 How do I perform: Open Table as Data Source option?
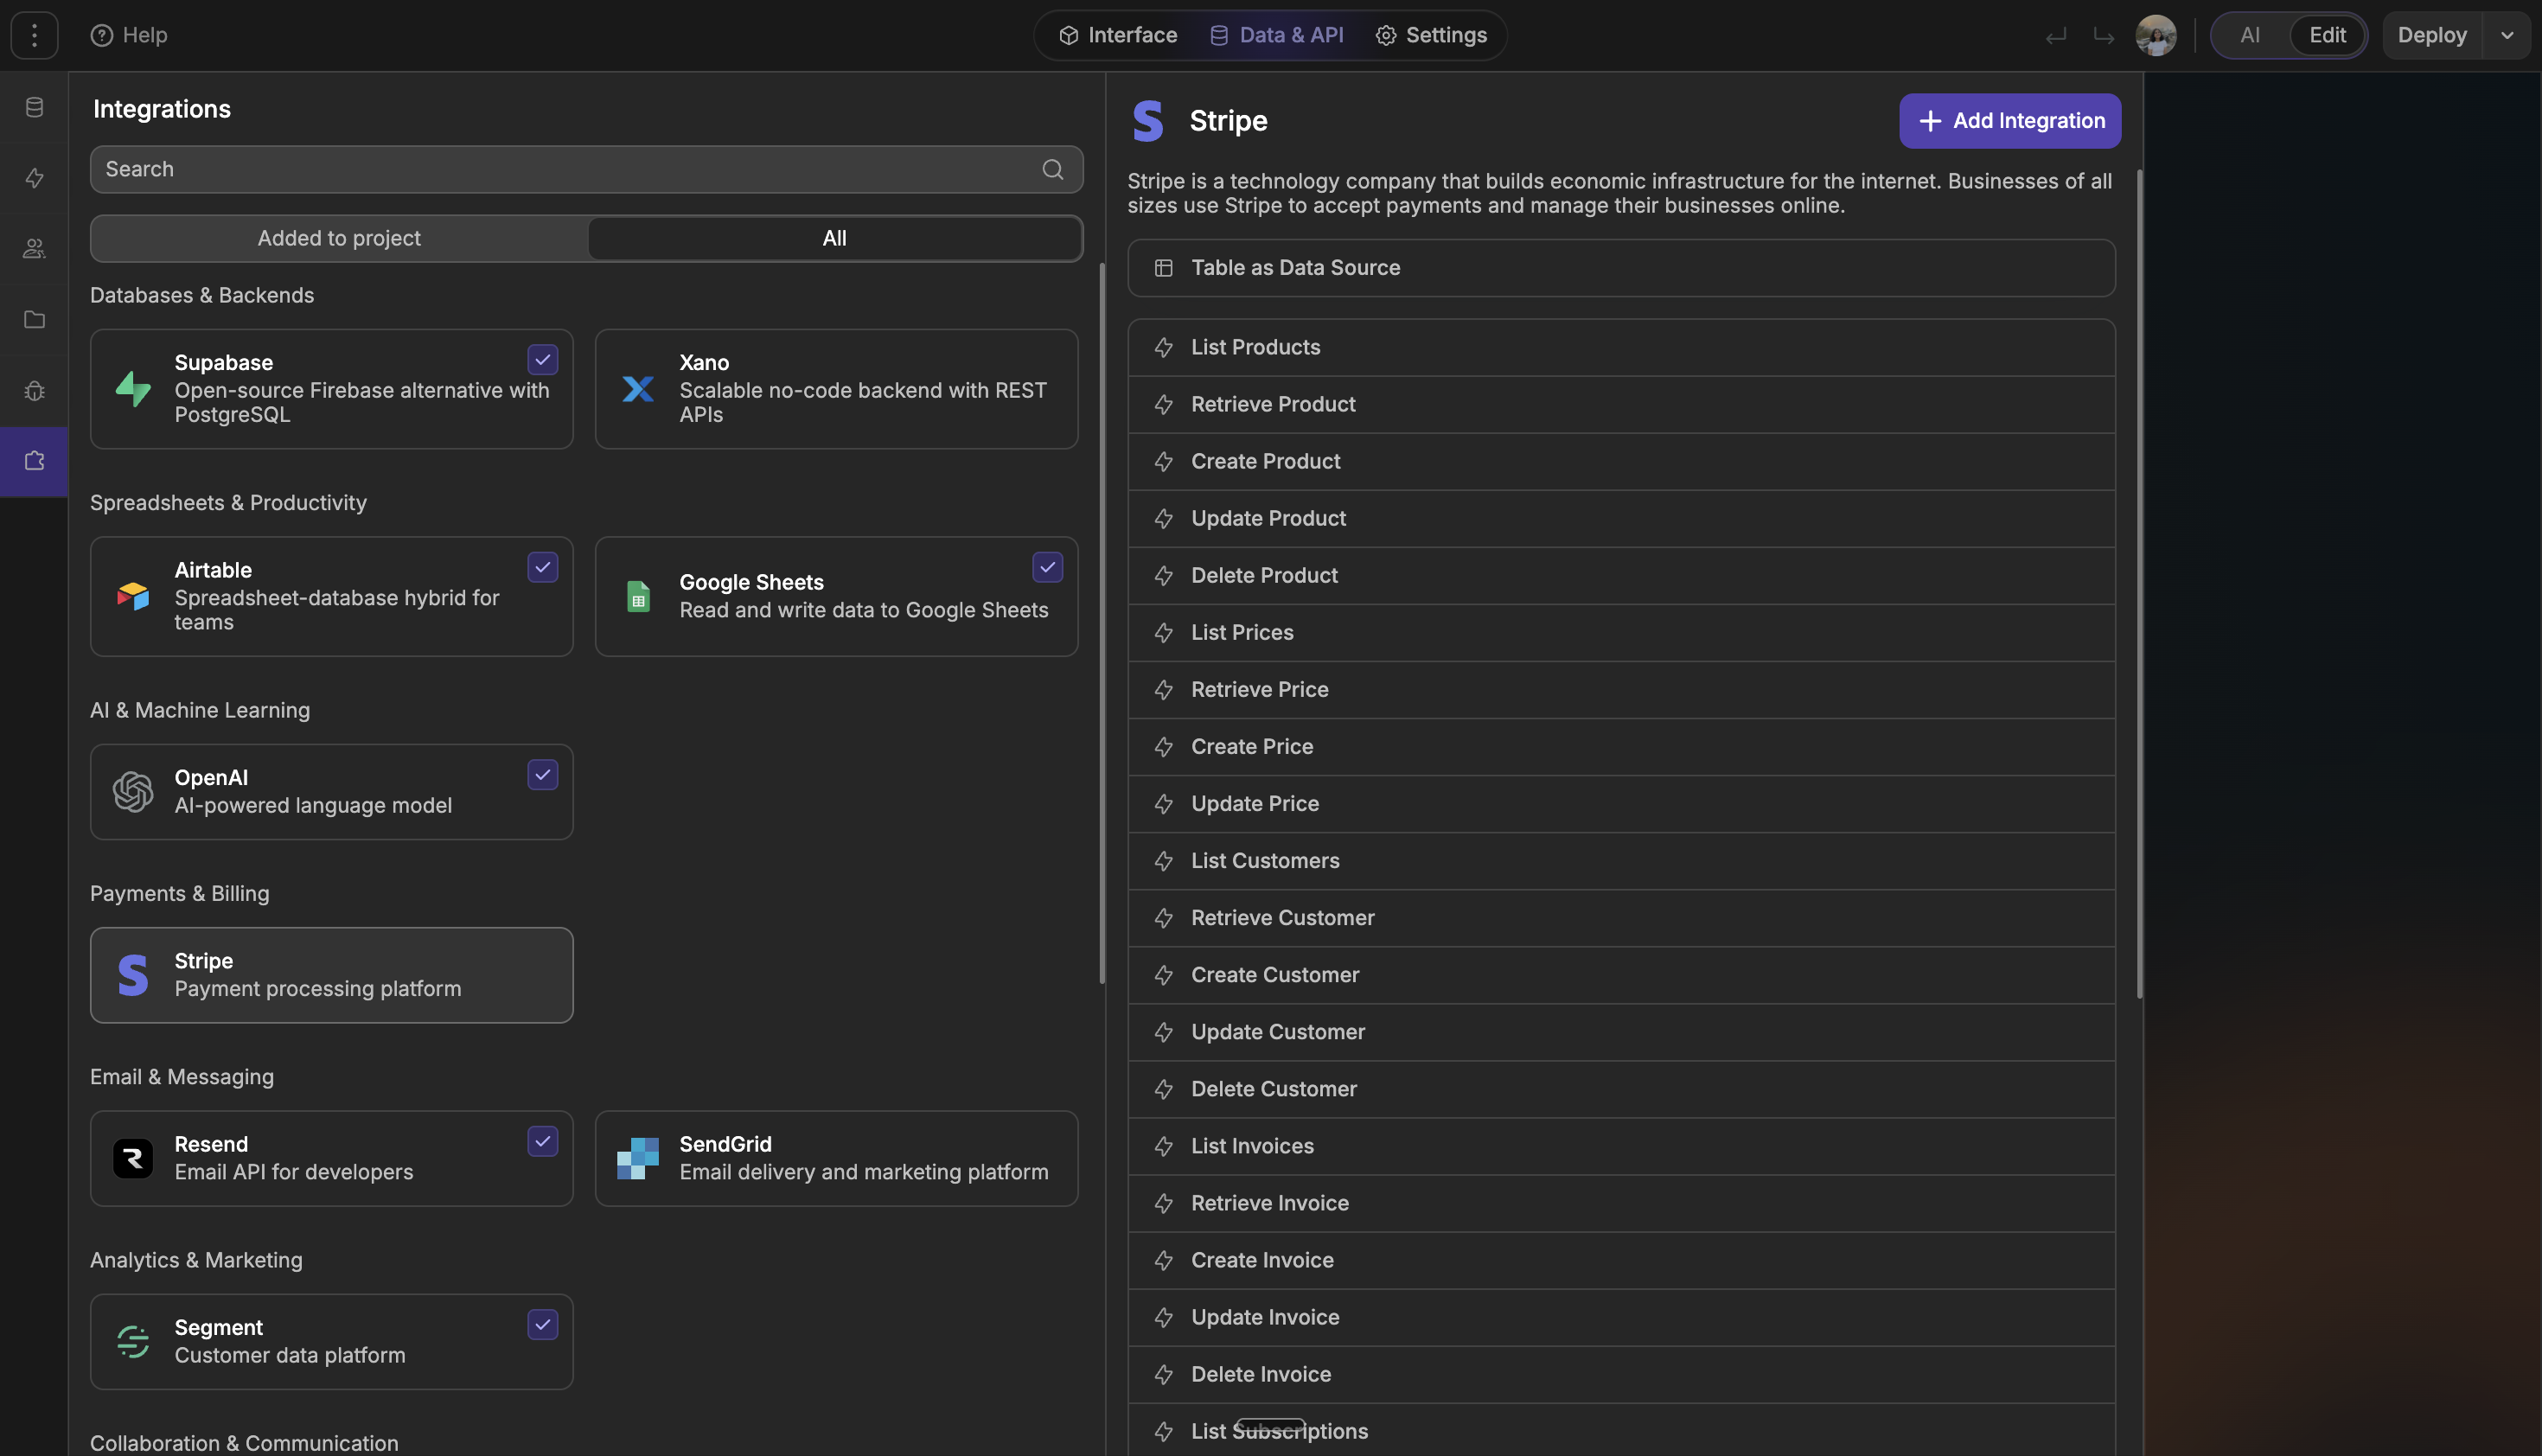pyautogui.click(x=1621, y=268)
